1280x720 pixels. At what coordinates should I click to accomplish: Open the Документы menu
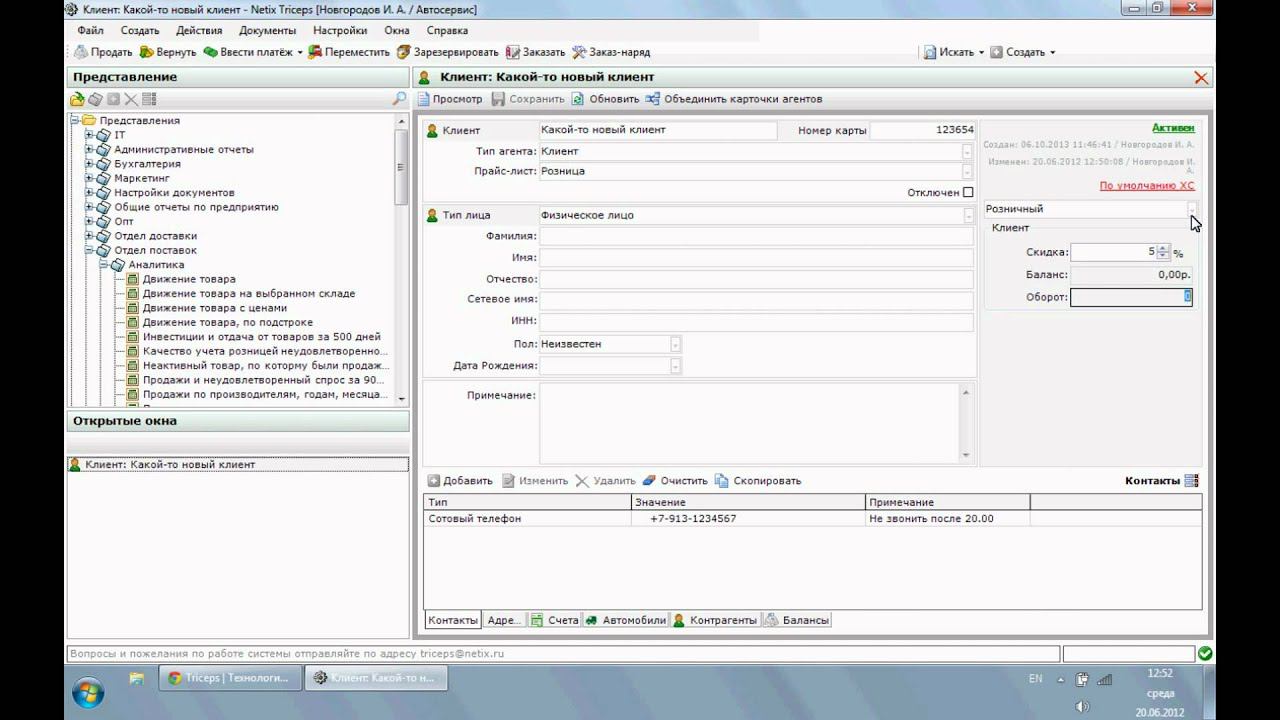click(x=267, y=30)
